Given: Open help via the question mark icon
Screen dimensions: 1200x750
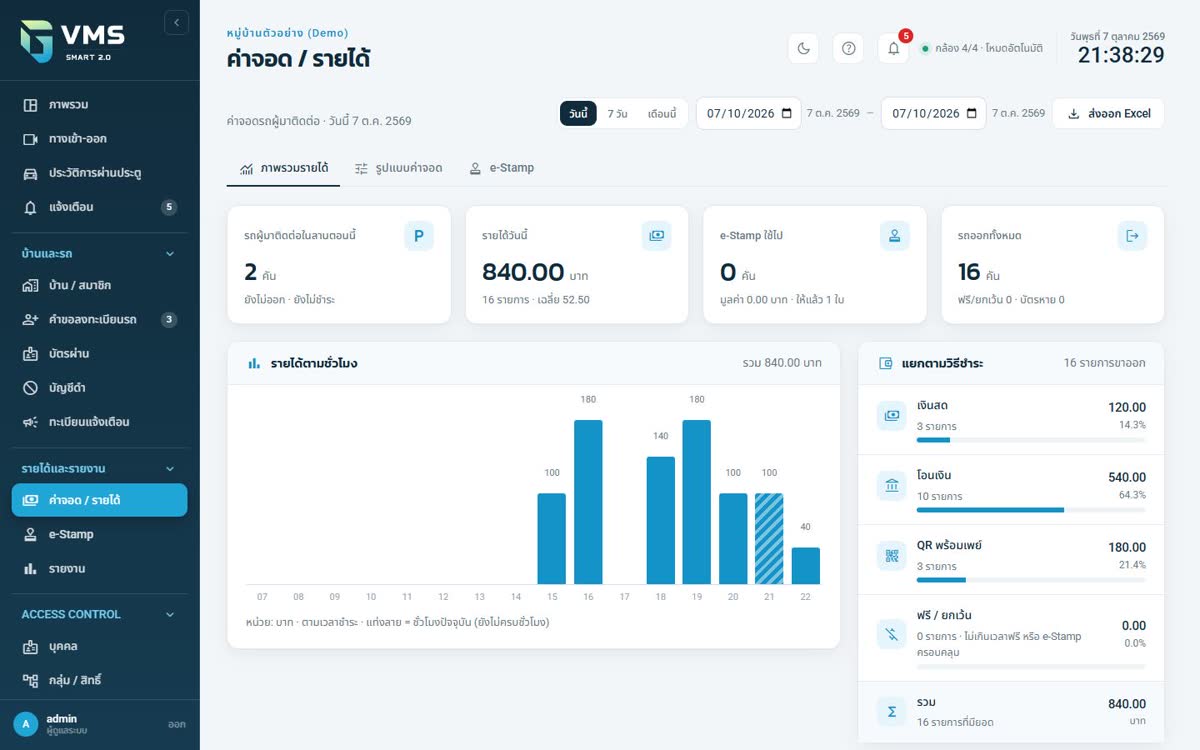Looking at the screenshot, I should coord(848,48).
